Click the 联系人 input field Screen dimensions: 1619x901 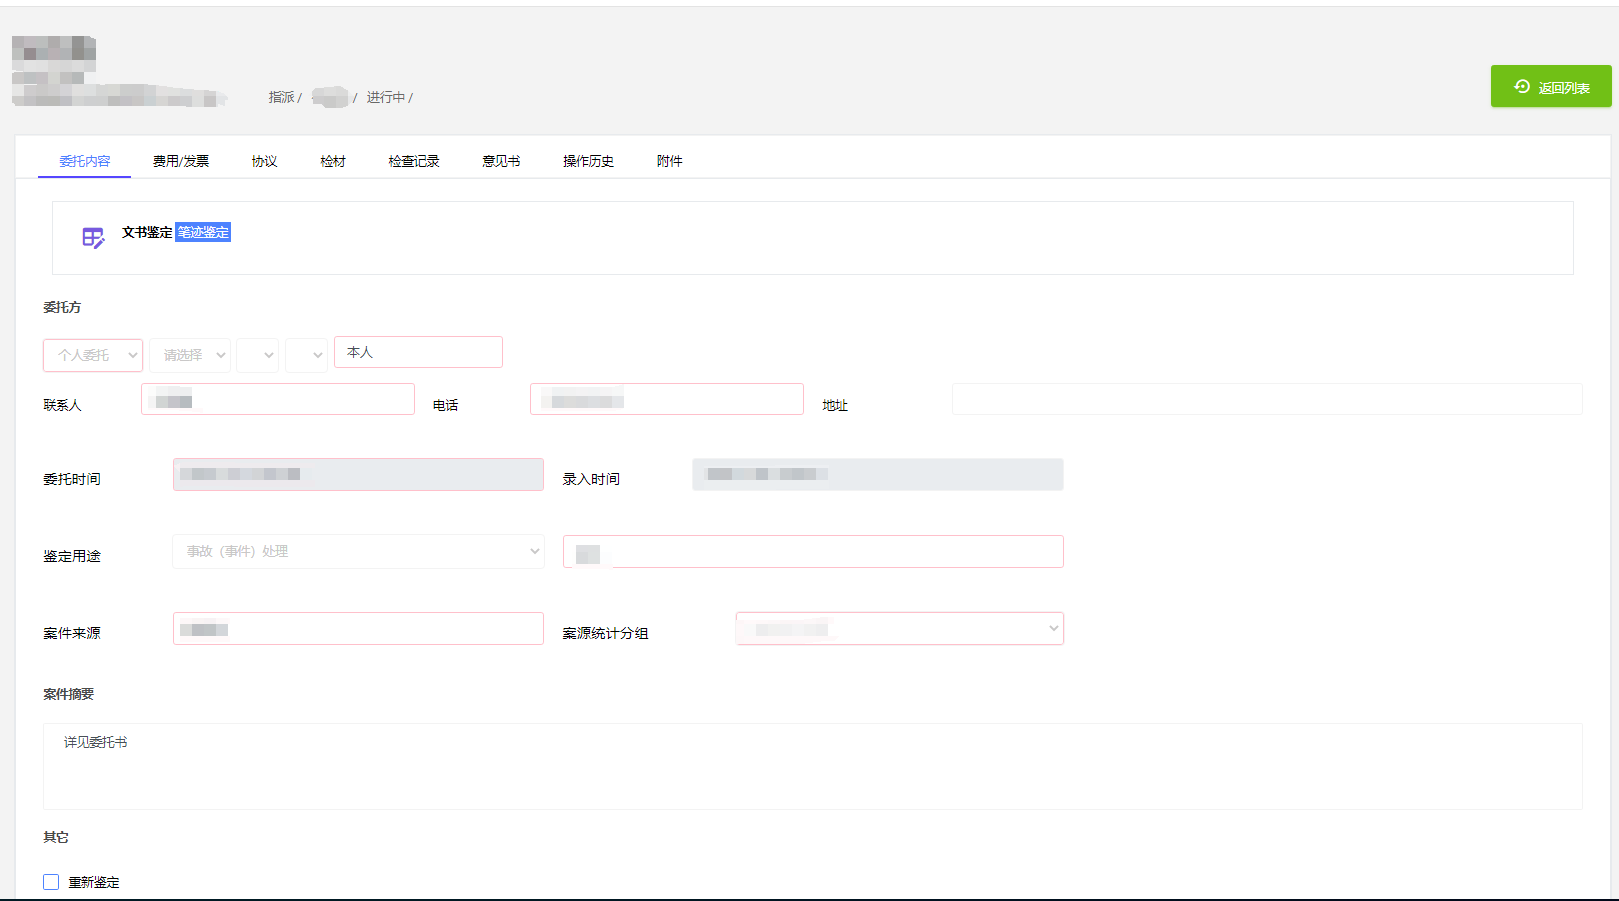pyautogui.click(x=278, y=399)
